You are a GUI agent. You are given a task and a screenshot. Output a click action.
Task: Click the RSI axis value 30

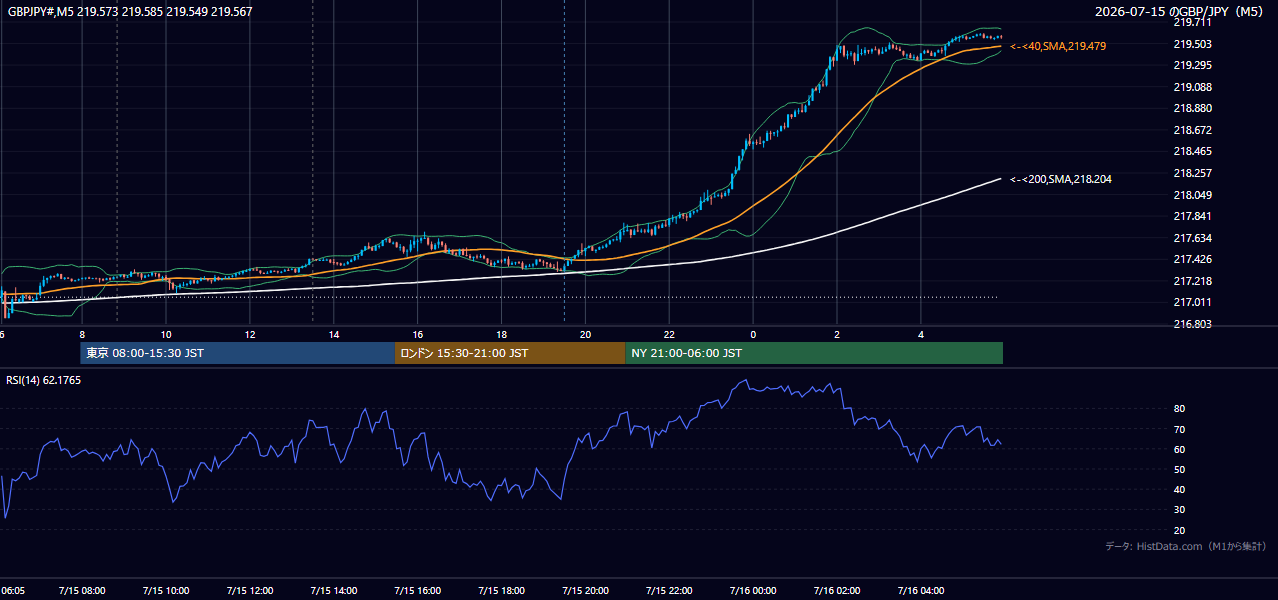[x=1179, y=510]
